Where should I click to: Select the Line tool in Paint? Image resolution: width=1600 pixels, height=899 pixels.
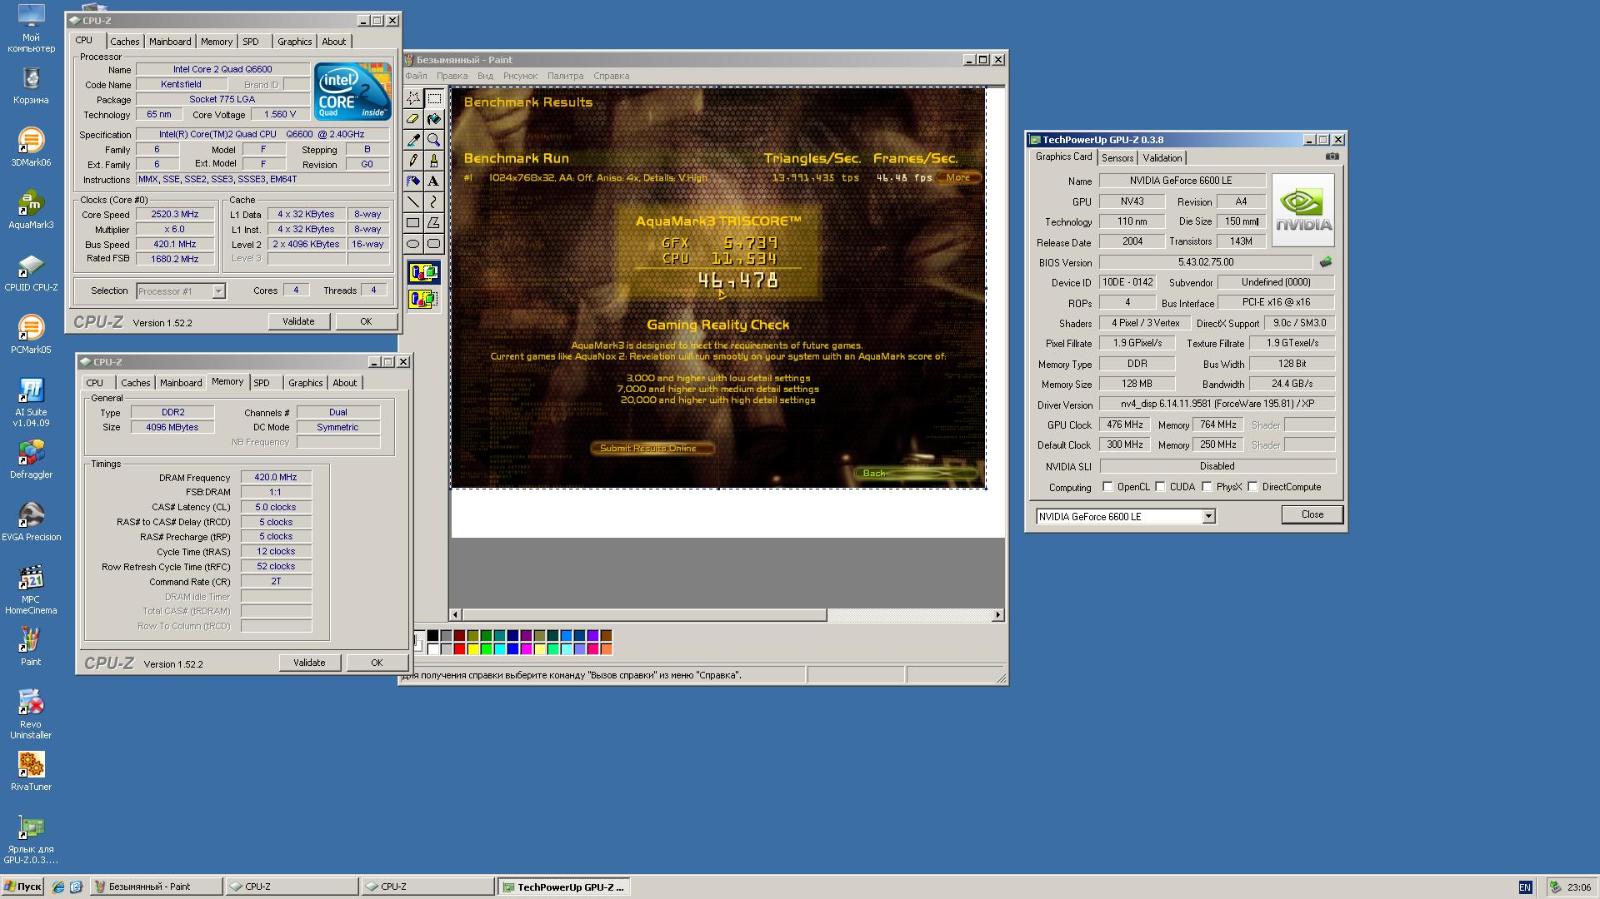tap(413, 202)
